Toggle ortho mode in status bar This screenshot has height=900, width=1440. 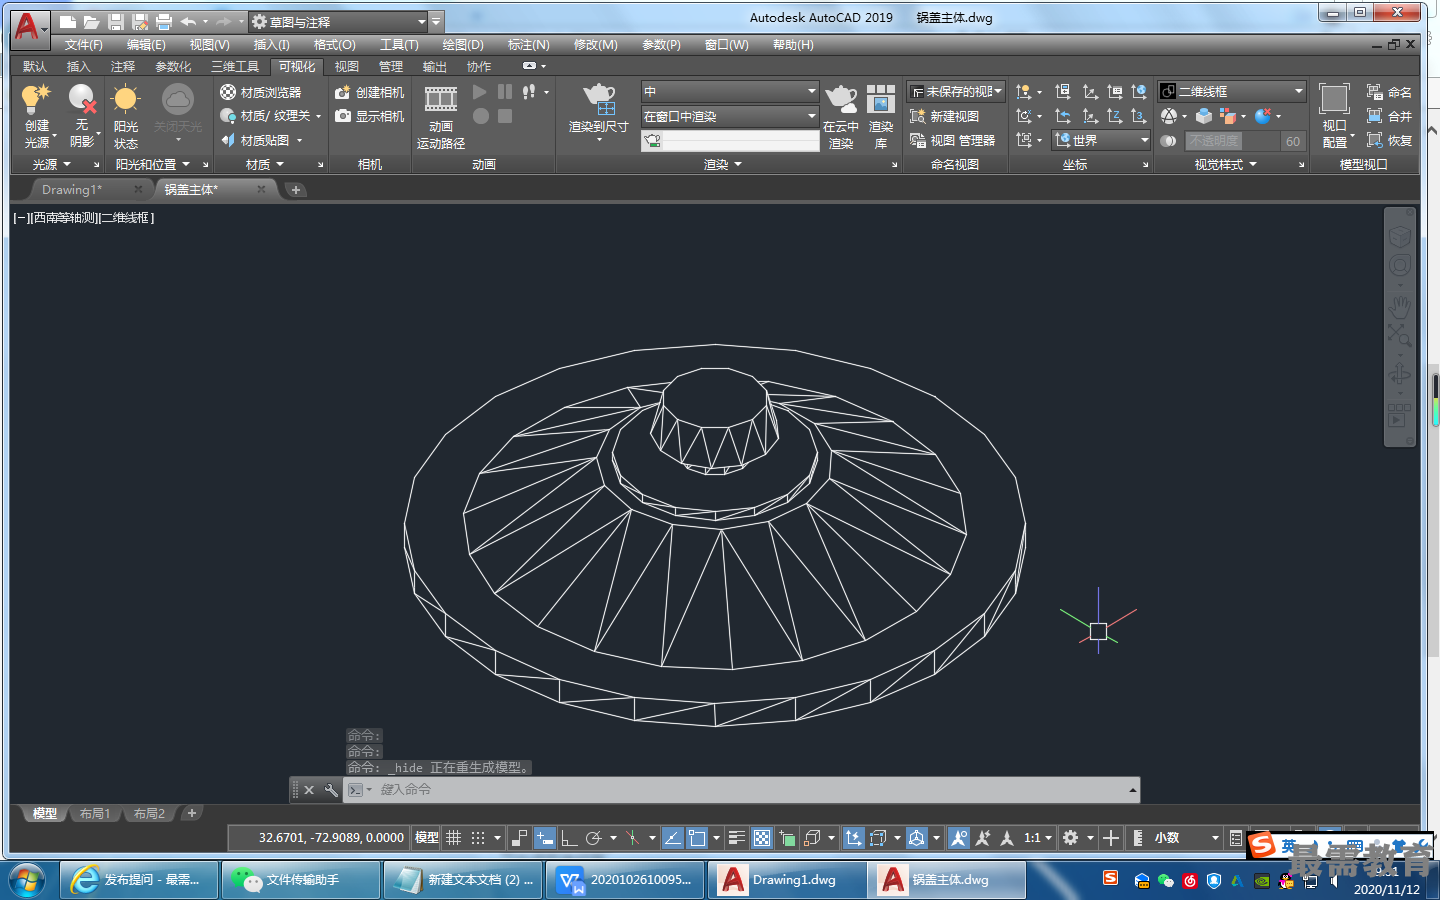tap(569, 838)
